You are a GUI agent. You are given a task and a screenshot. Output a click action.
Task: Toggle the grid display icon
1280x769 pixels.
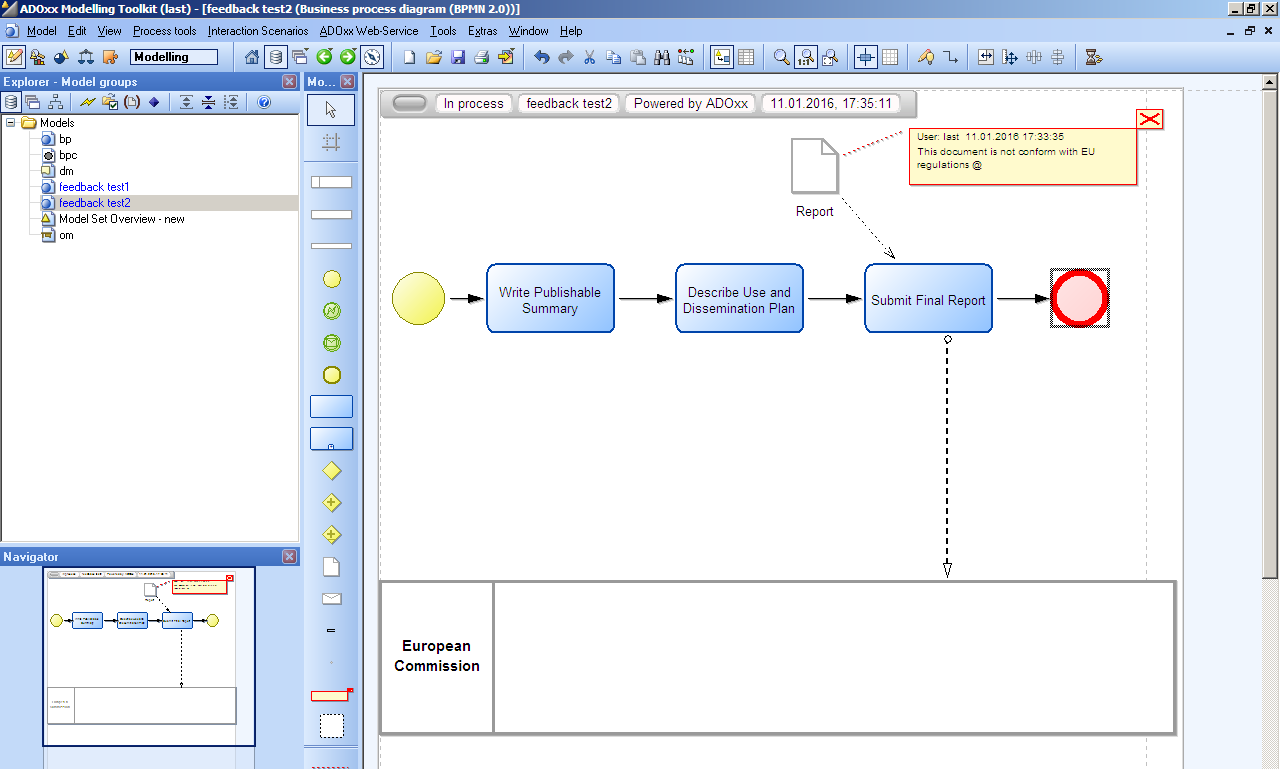[x=890, y=57]
